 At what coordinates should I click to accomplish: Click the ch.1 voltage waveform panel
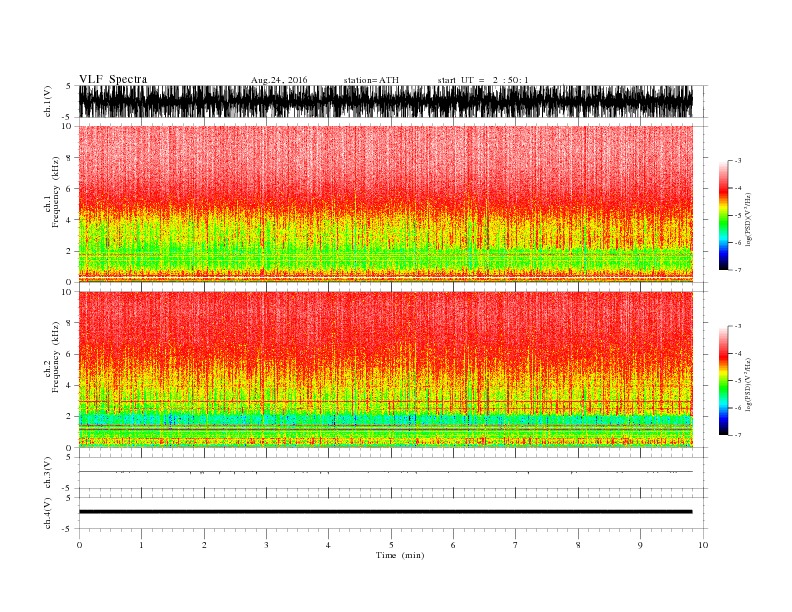385,101
